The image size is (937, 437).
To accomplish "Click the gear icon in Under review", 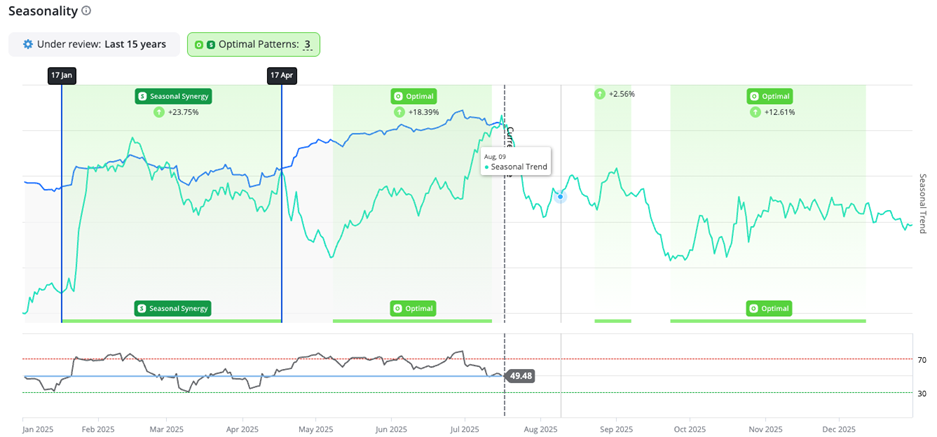I will pyautogui.click(x=28, y=44).
